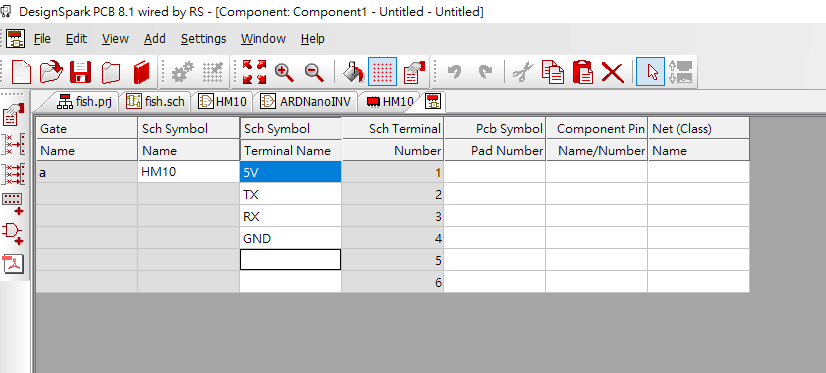Click the Zoom In magnifier icon
The image size is (826, 373).
point(284,72)
